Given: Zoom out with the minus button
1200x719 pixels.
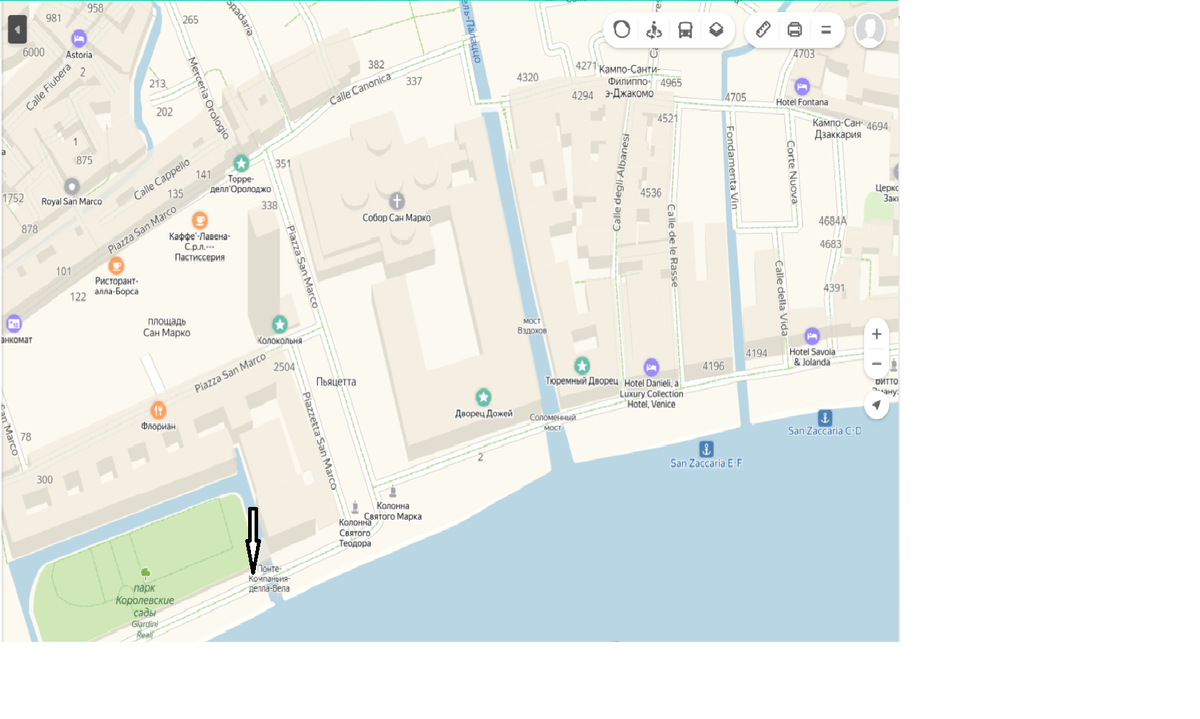Looking at the screenshot, I should click(877, 364).
